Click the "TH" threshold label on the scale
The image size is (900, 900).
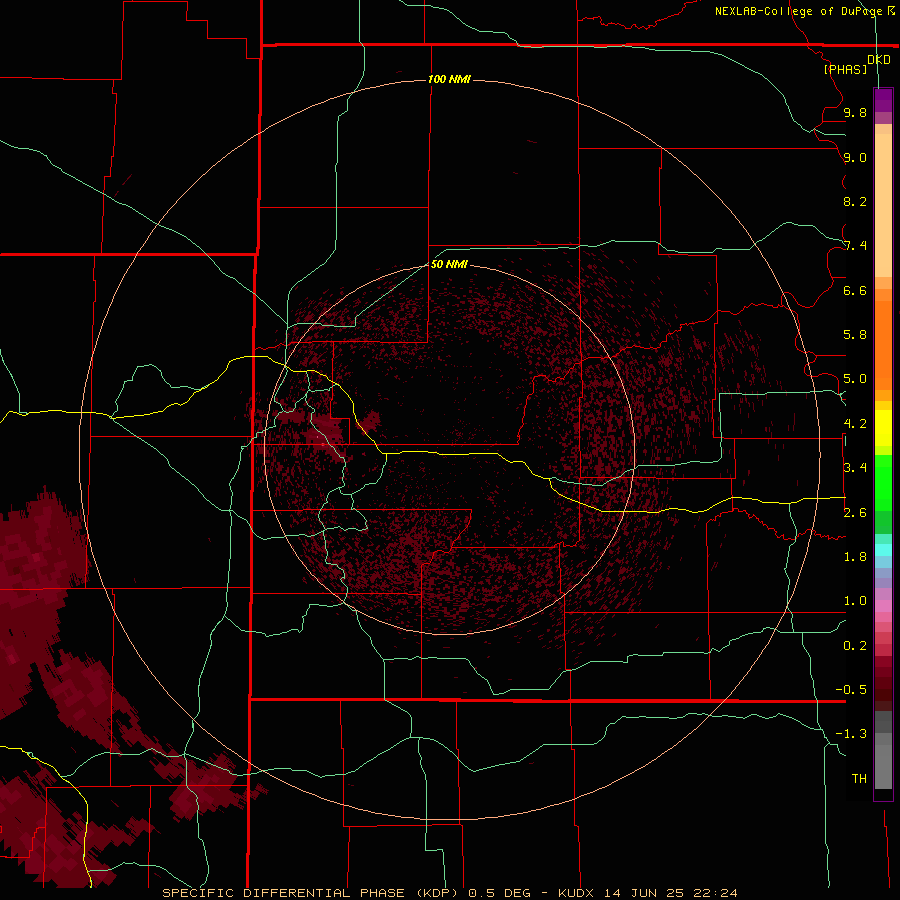click(859, 779)
